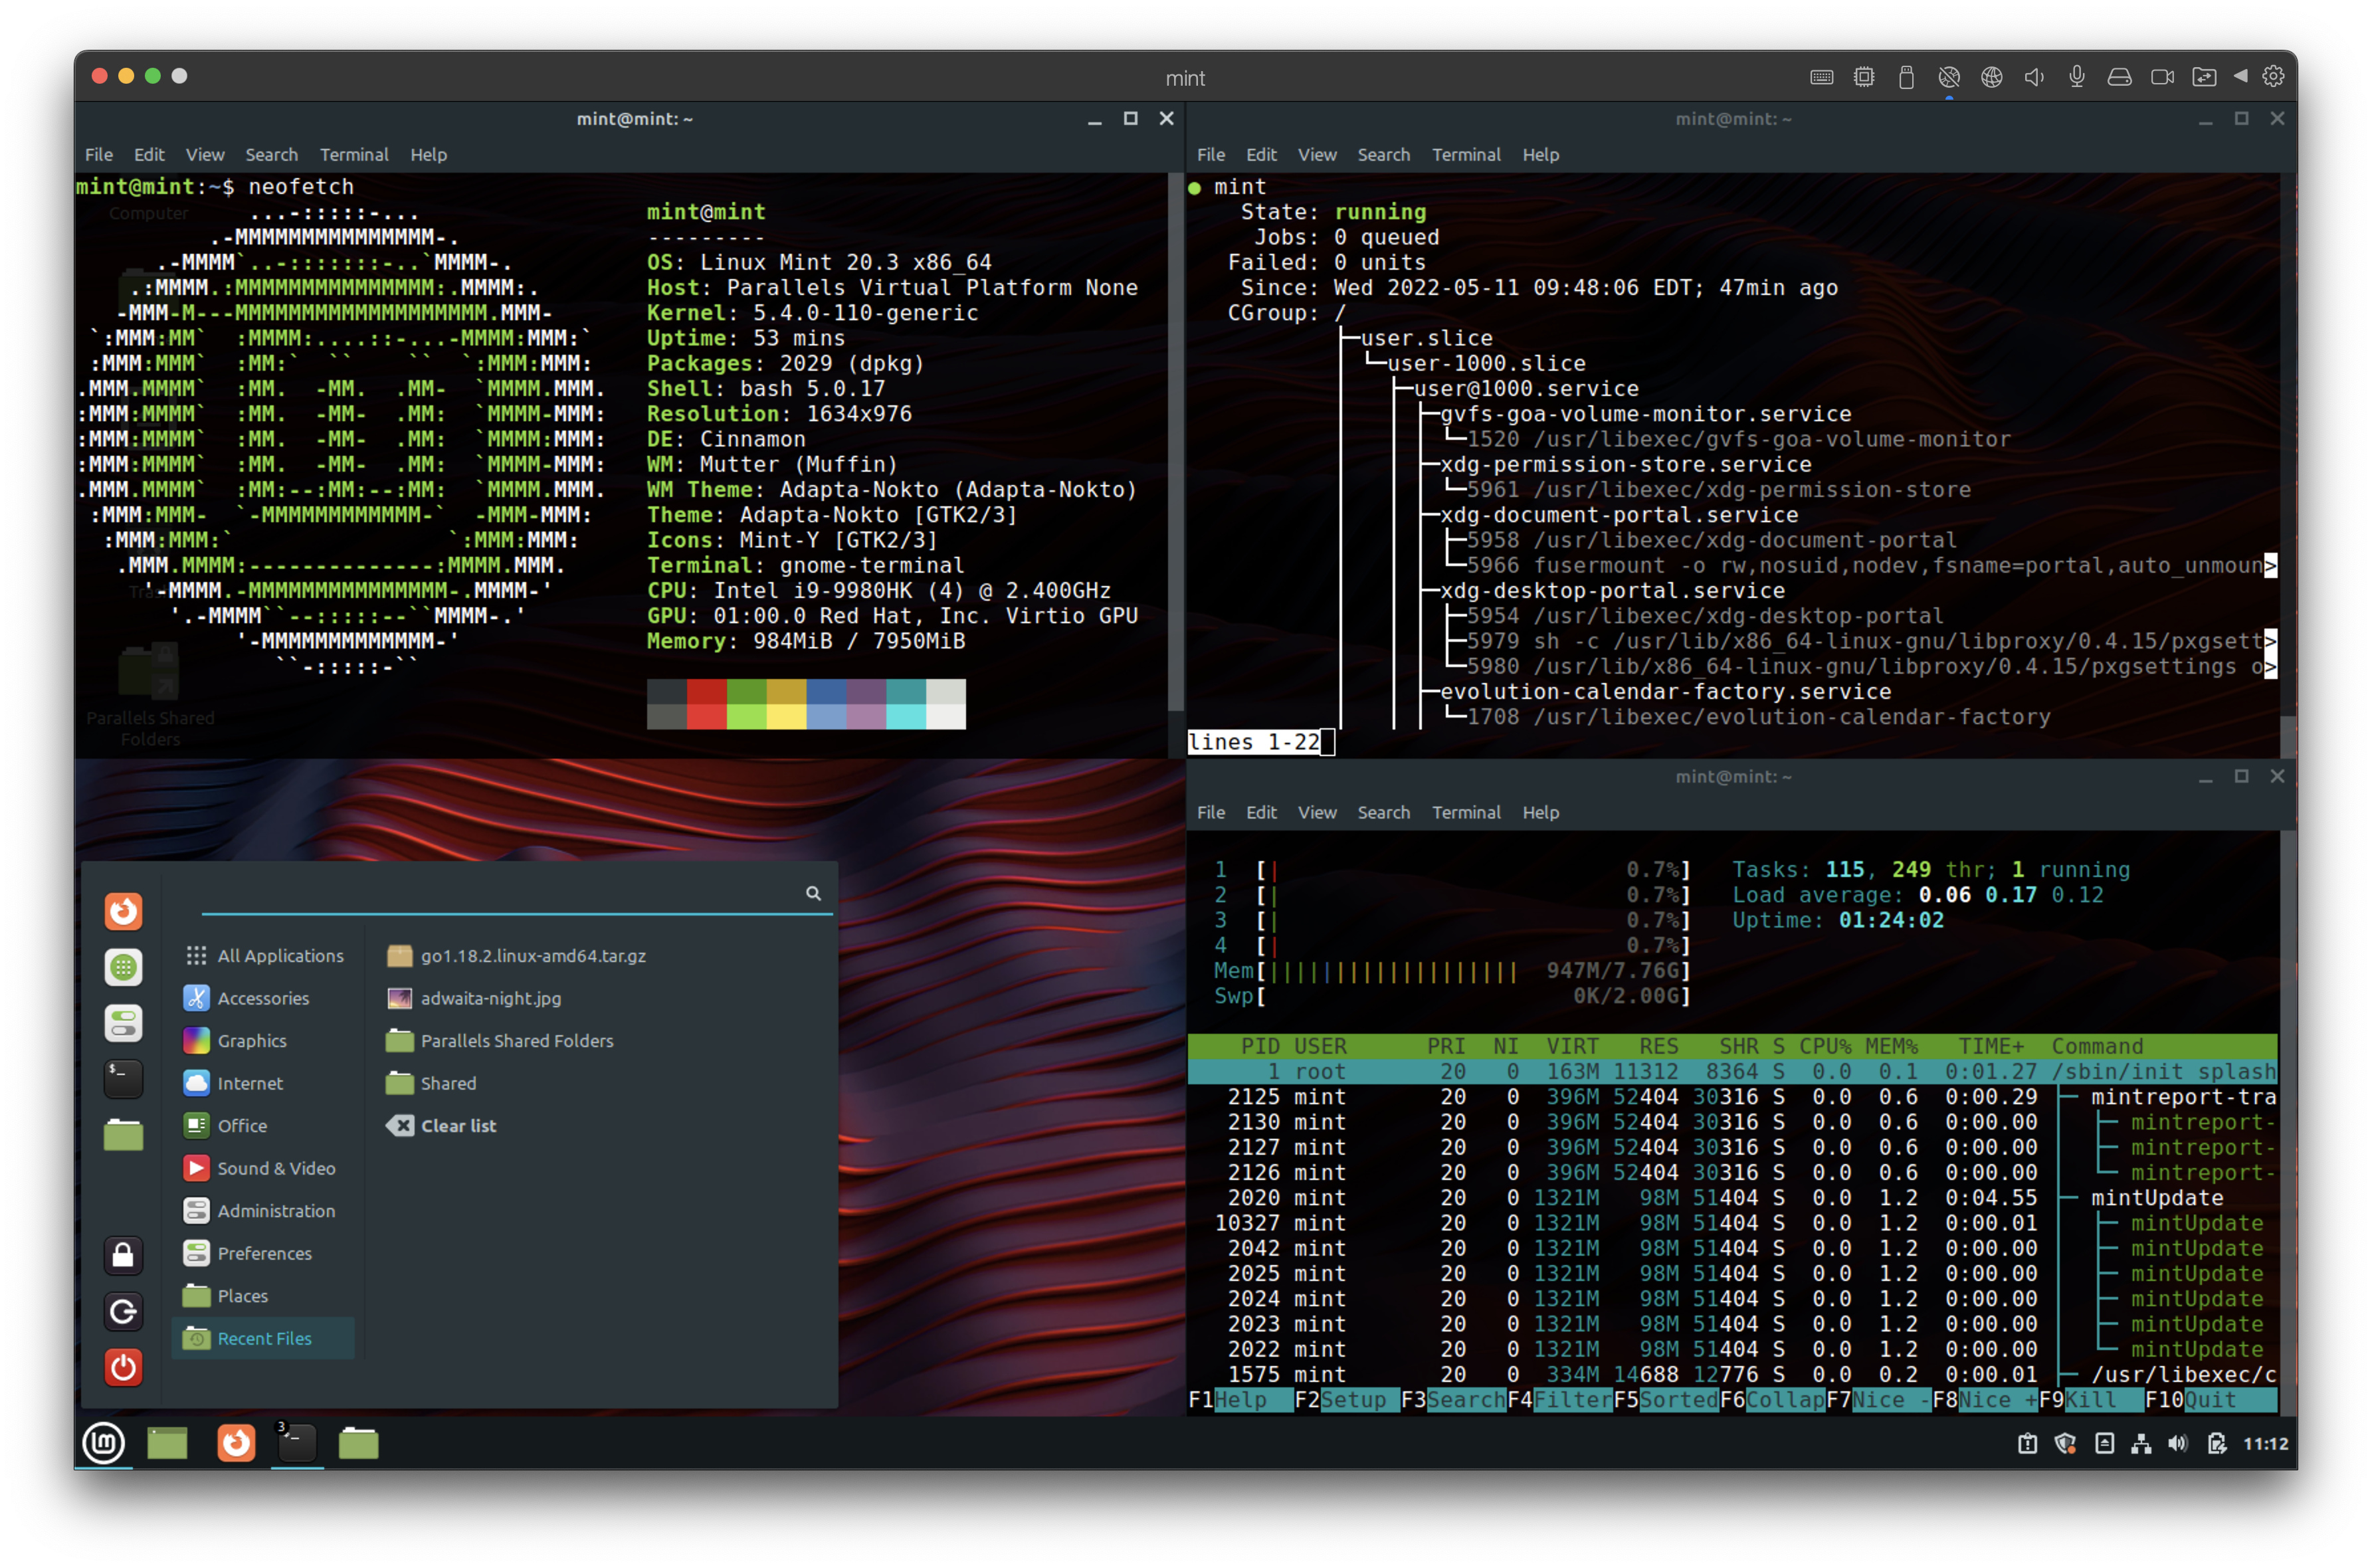Open the Shared folder in recent list
The width and height of the screenshot is (2372, 1568).
tap(432, 1083)
